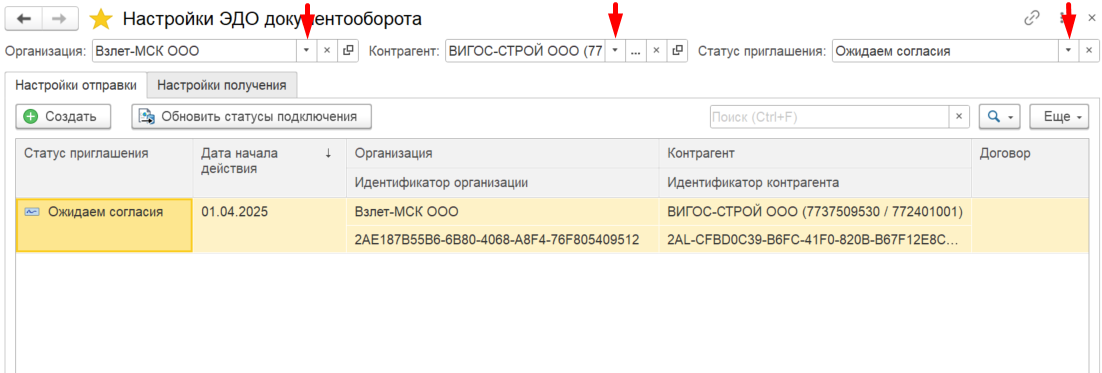This screenshot has width=1102, height=373.
Task: Open the ВИГОС-СТРОЙ ООО contractor card
Action: (x=677, y=51)
